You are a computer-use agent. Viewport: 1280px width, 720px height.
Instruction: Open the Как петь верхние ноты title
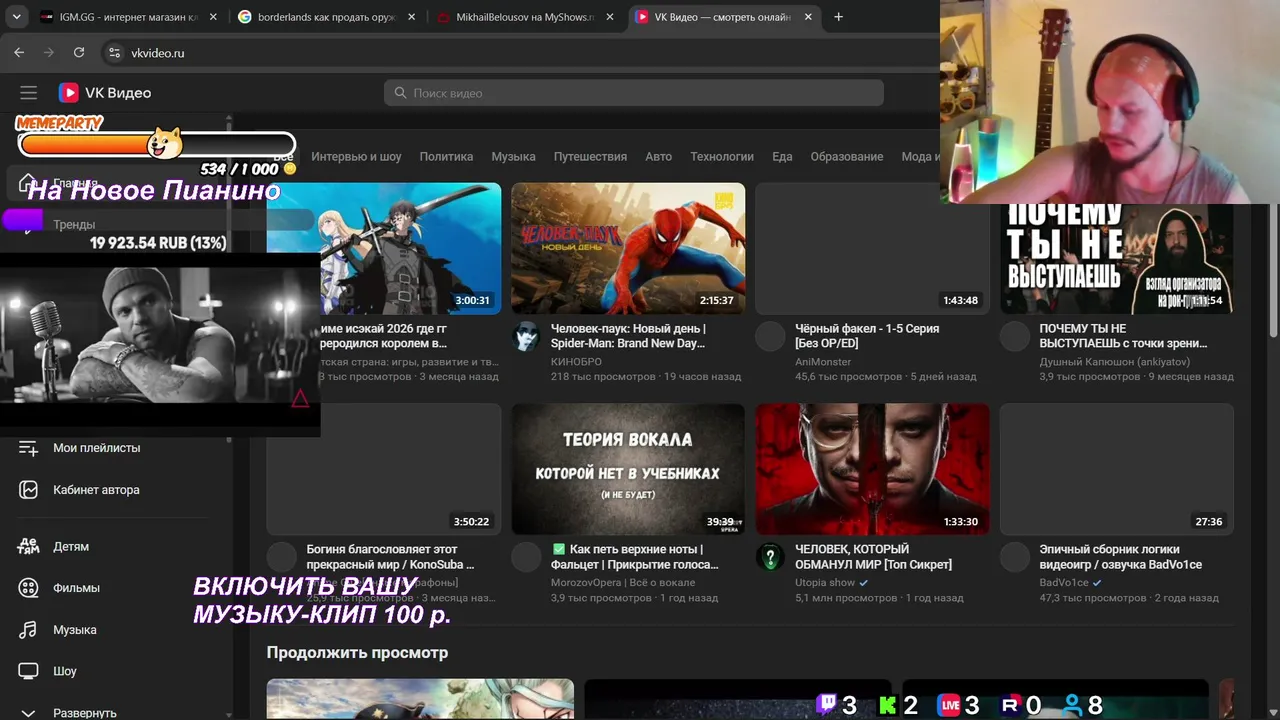[x=635, y=557]
